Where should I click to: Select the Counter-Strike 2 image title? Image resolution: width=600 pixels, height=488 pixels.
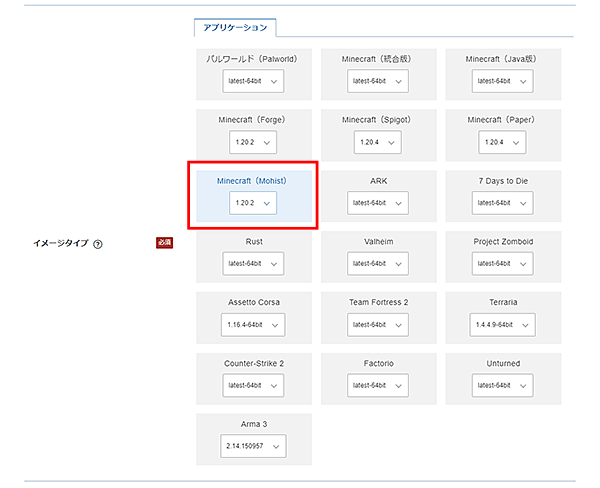(254, 363)
